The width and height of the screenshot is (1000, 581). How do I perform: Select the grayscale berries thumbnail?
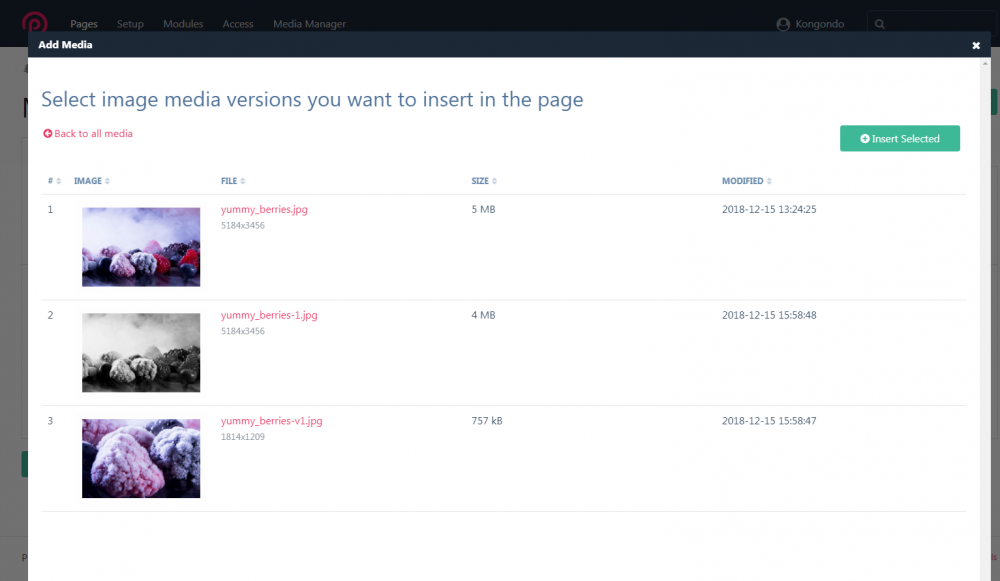coord(141,352)
